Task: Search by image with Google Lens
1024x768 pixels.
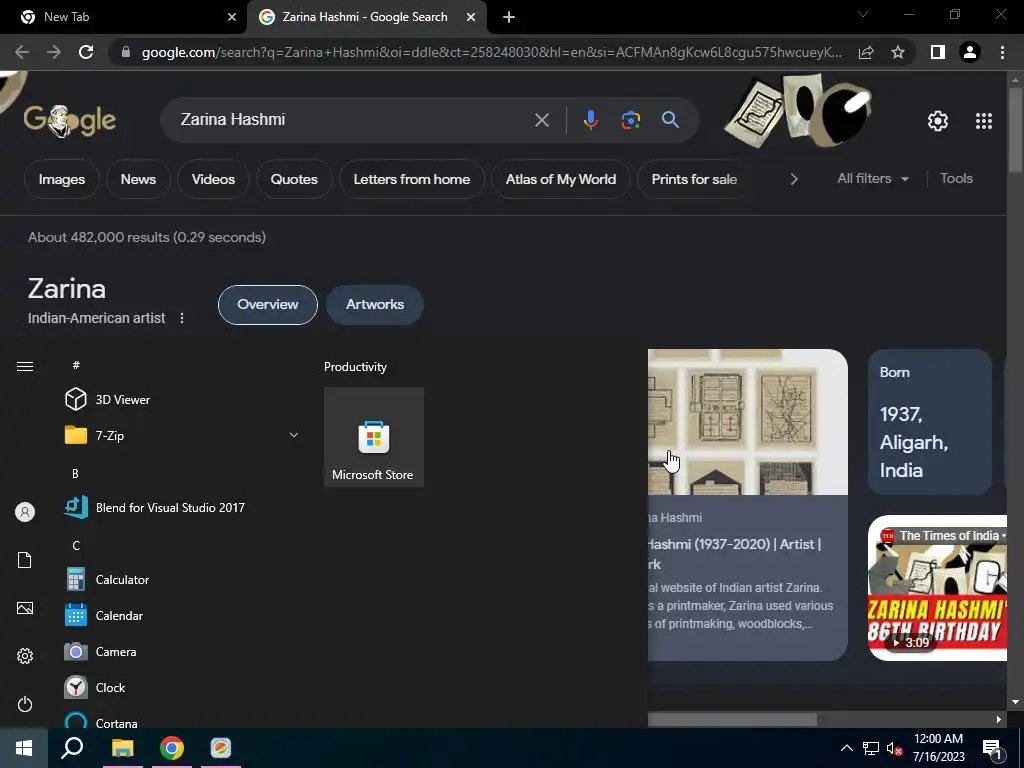Action: (630, 120)
